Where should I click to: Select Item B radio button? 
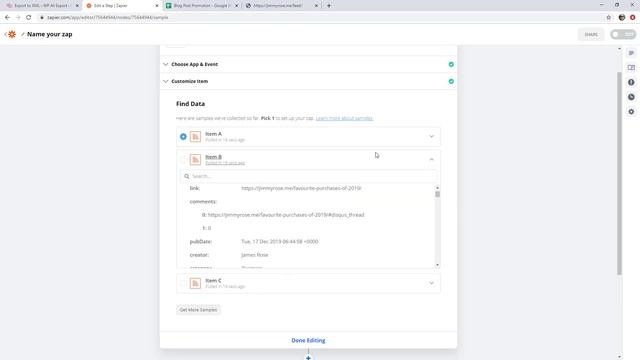pyautogui.click(x=183, y=160)
